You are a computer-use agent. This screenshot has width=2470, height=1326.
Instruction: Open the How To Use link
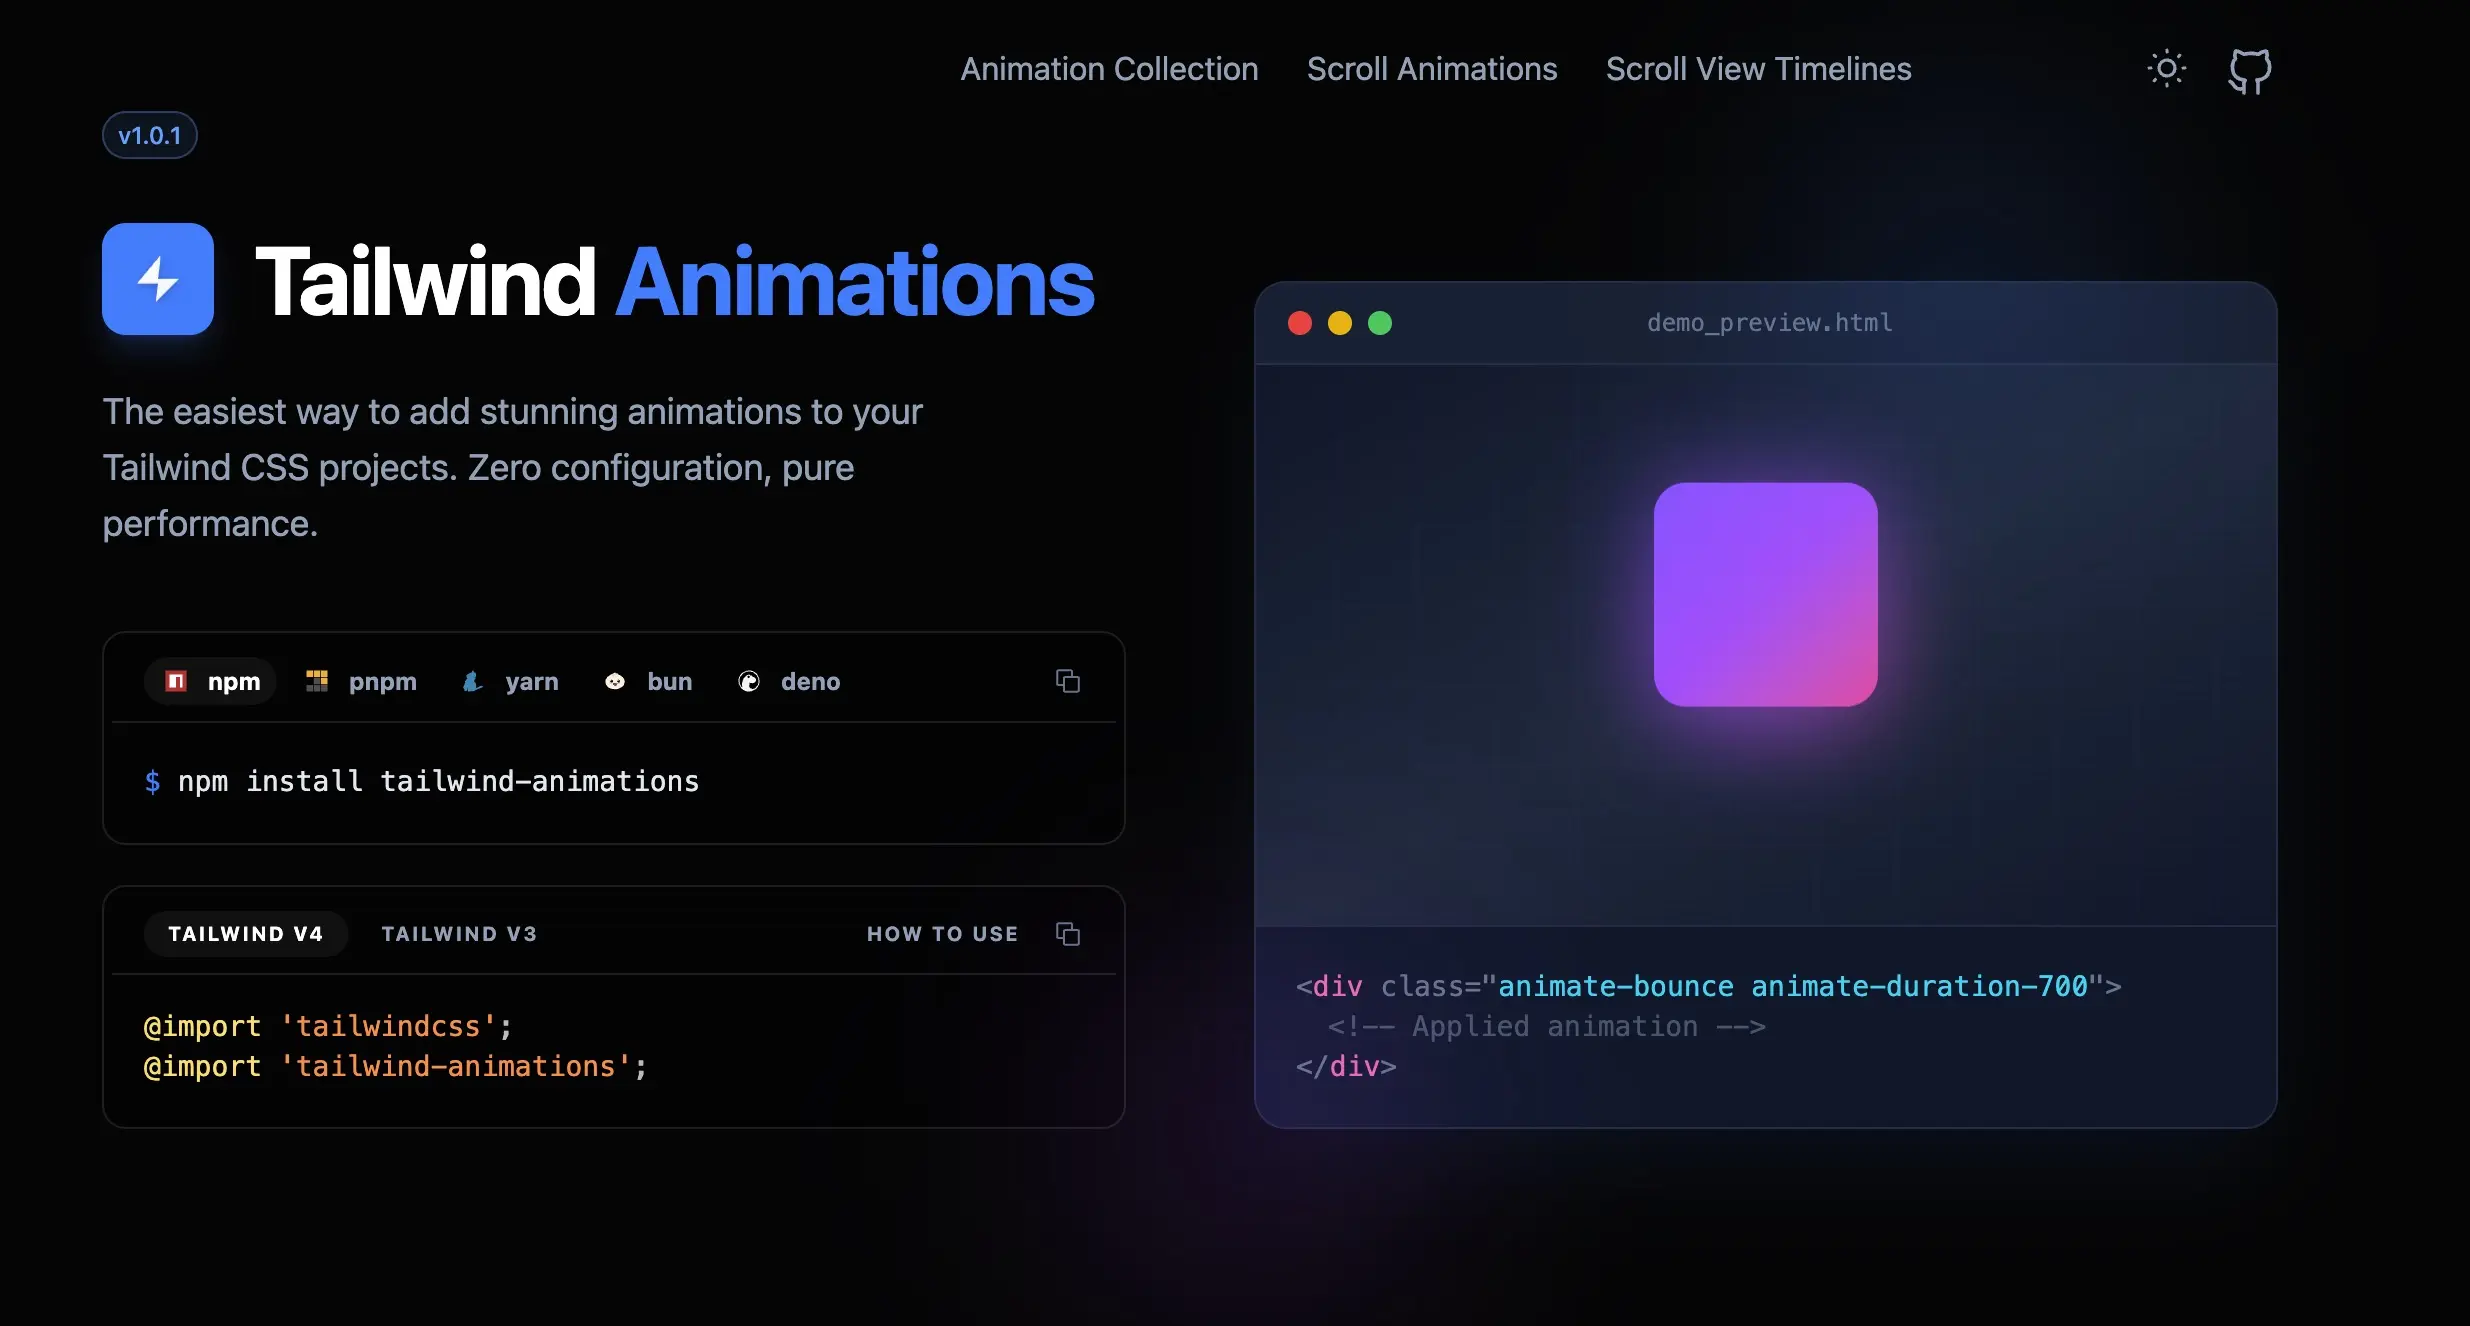[941, 933]
